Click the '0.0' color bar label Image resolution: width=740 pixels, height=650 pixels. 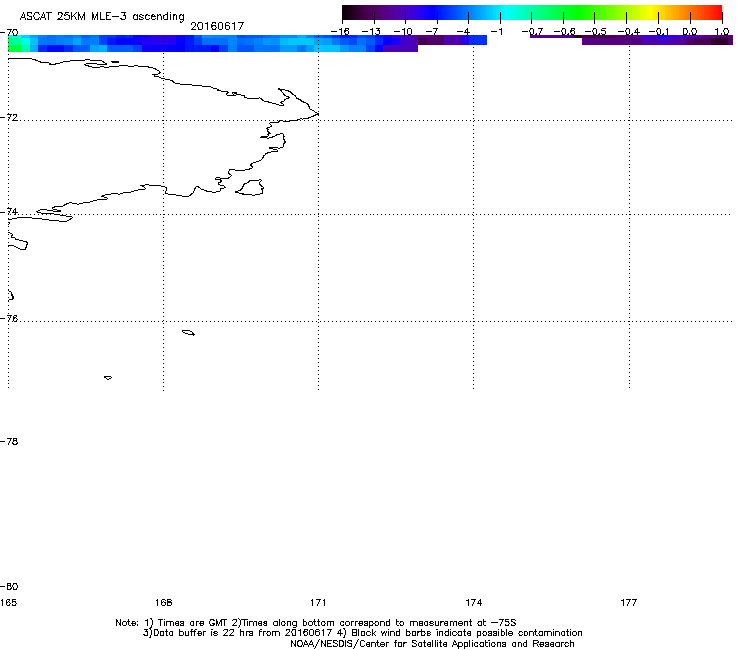pos(690,32)
